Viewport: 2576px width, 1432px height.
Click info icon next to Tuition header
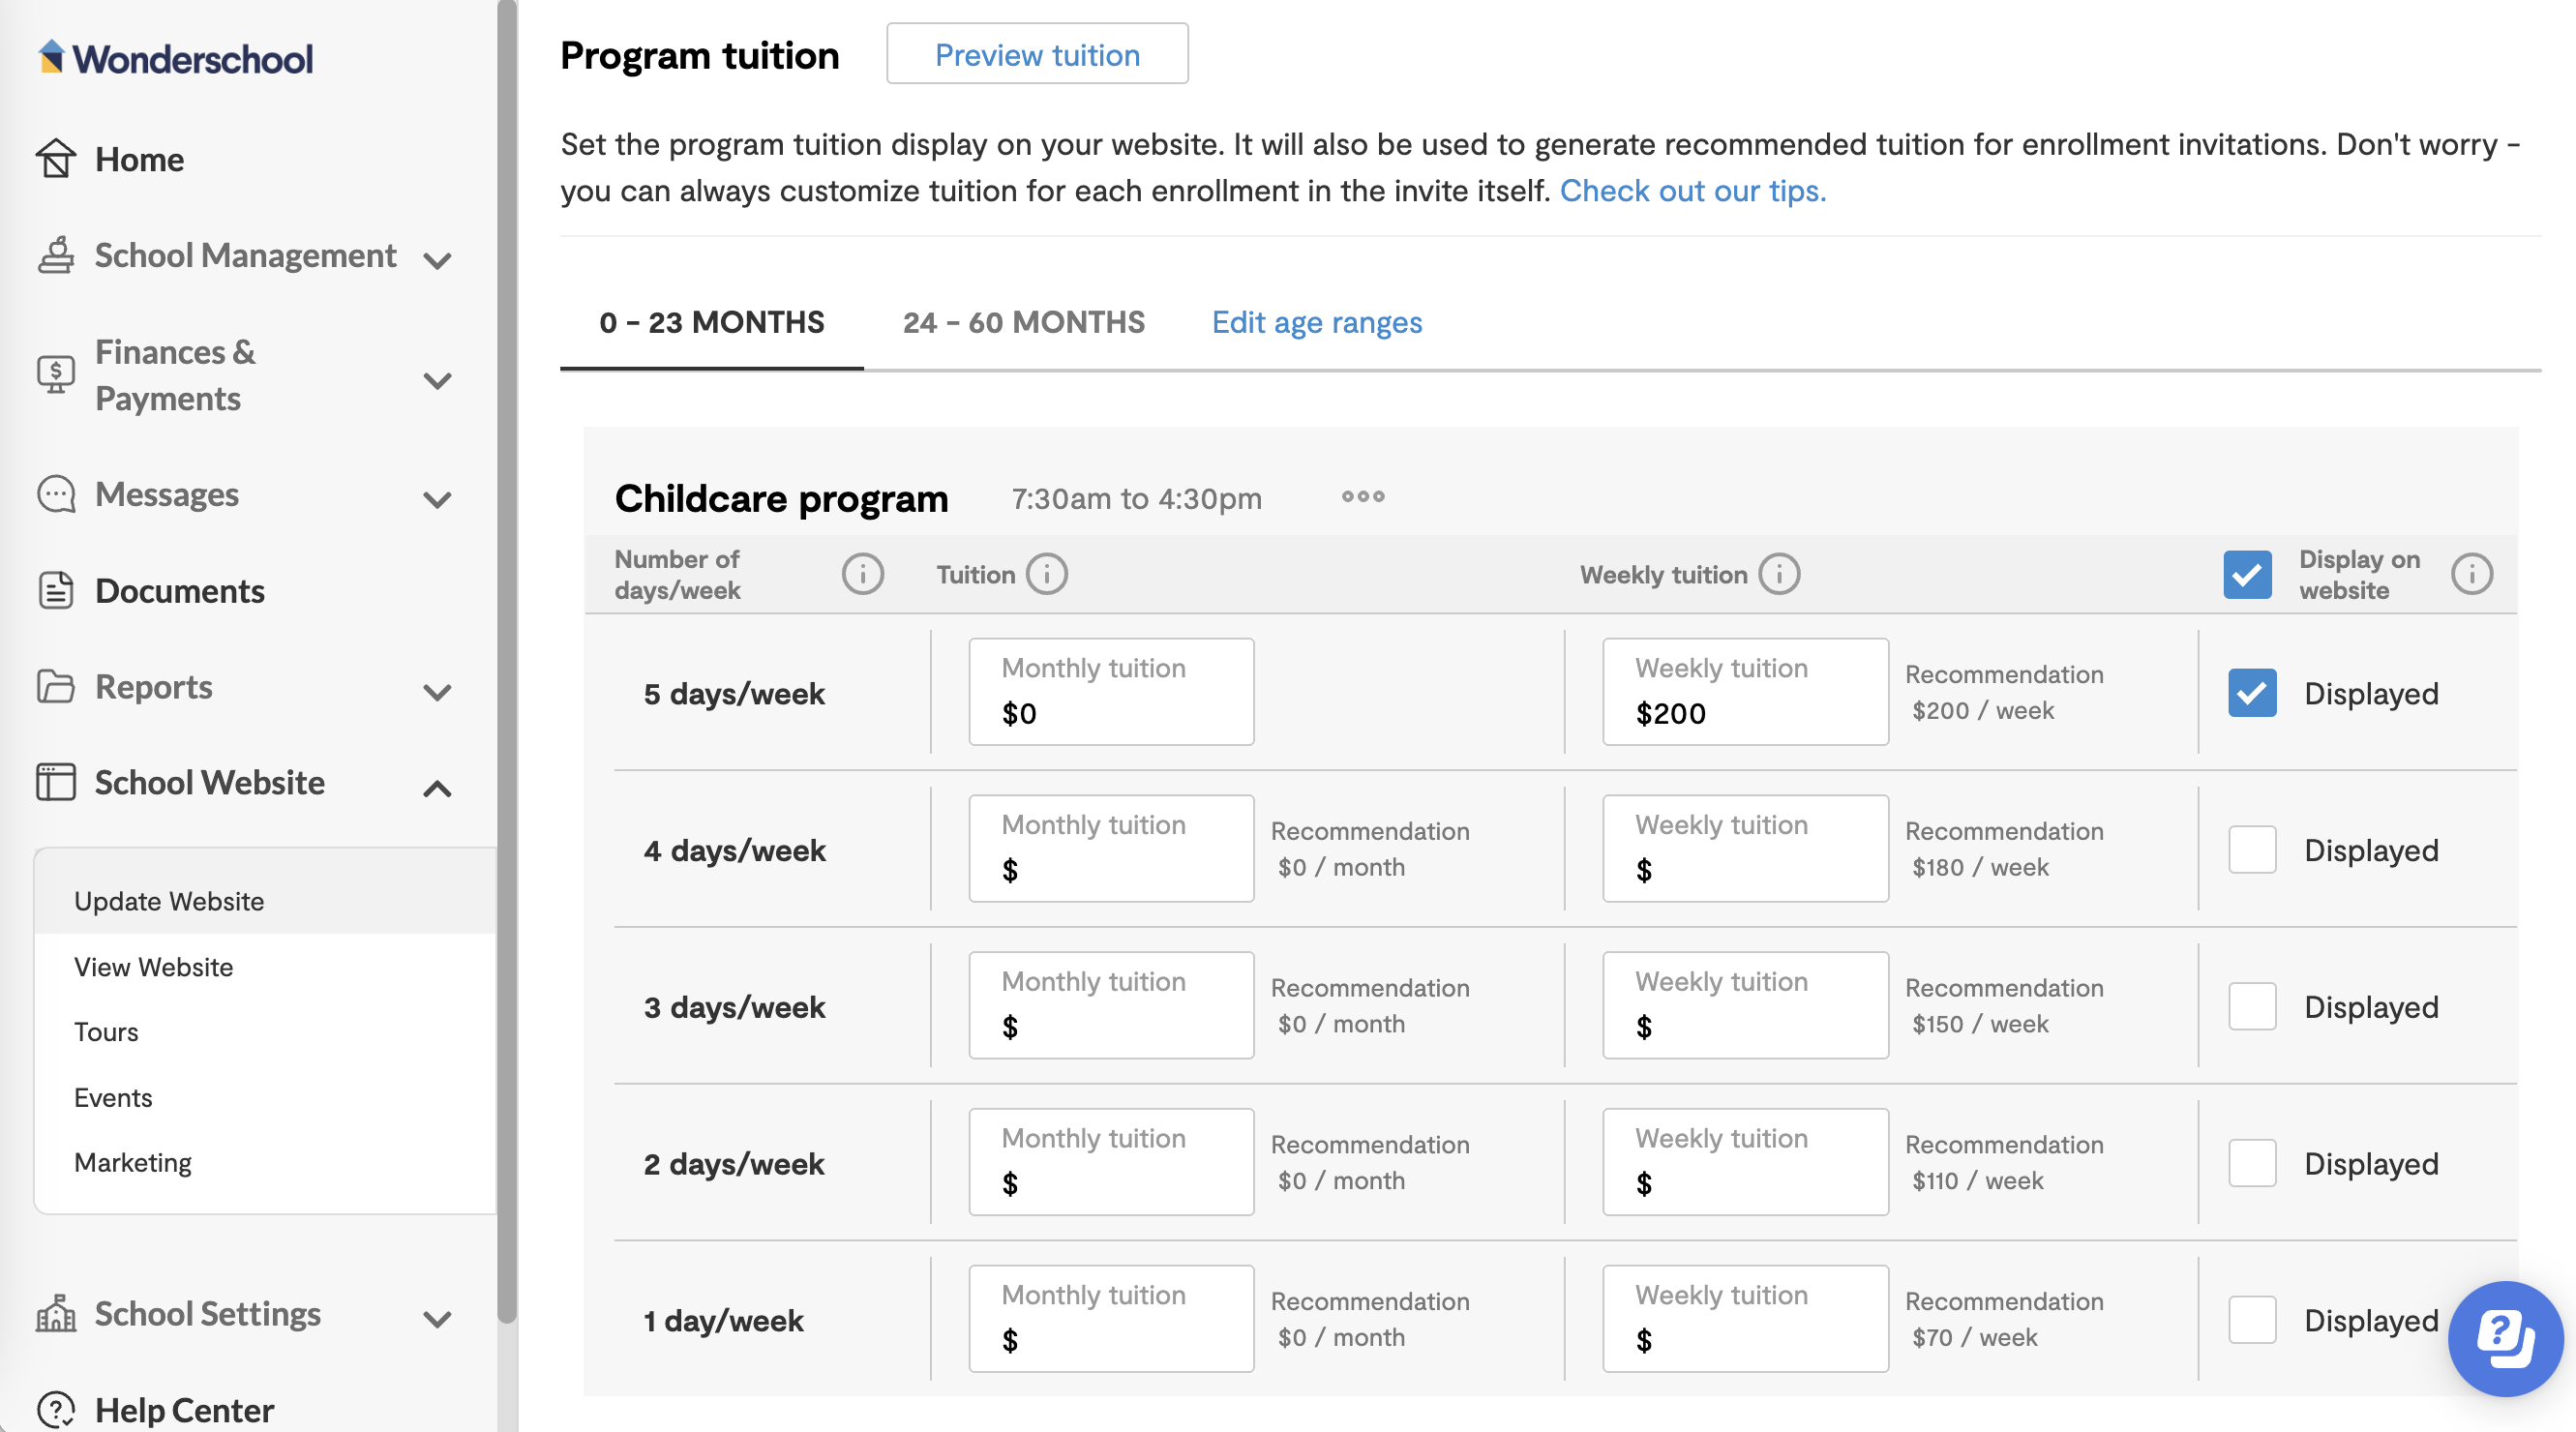point(1047,574)
